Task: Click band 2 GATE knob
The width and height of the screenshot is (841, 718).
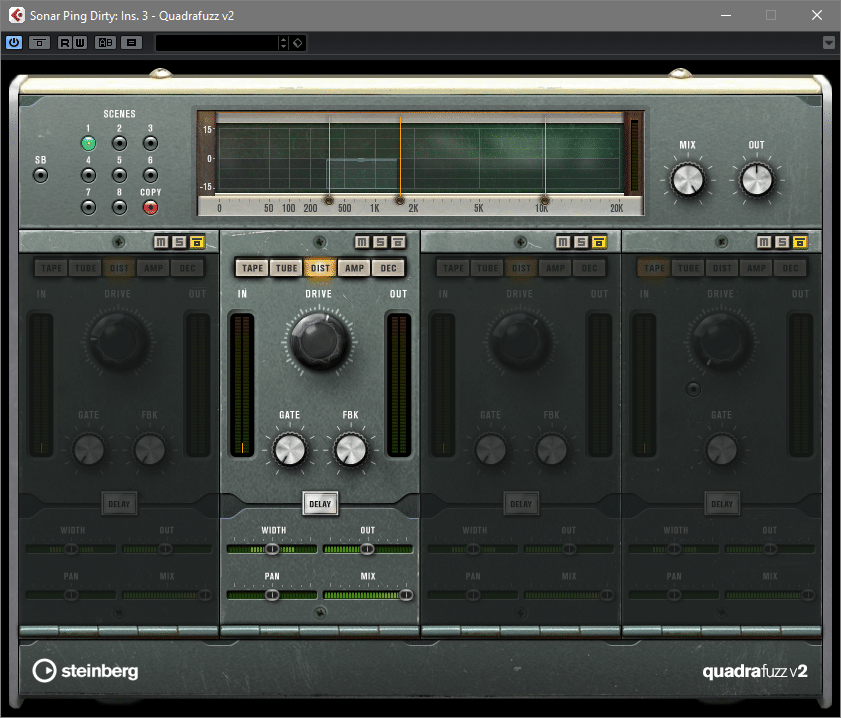Action: click(x=290, y=449)
